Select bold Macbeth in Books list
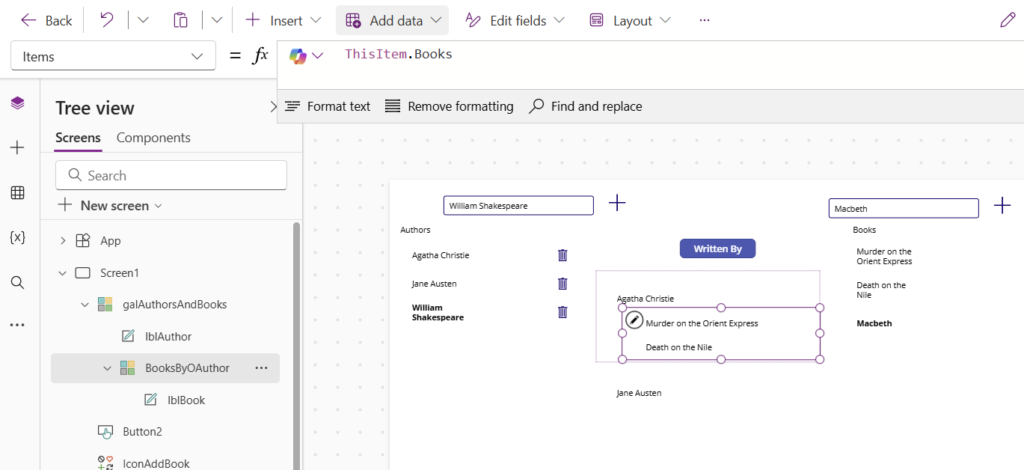 coord(874,323)
